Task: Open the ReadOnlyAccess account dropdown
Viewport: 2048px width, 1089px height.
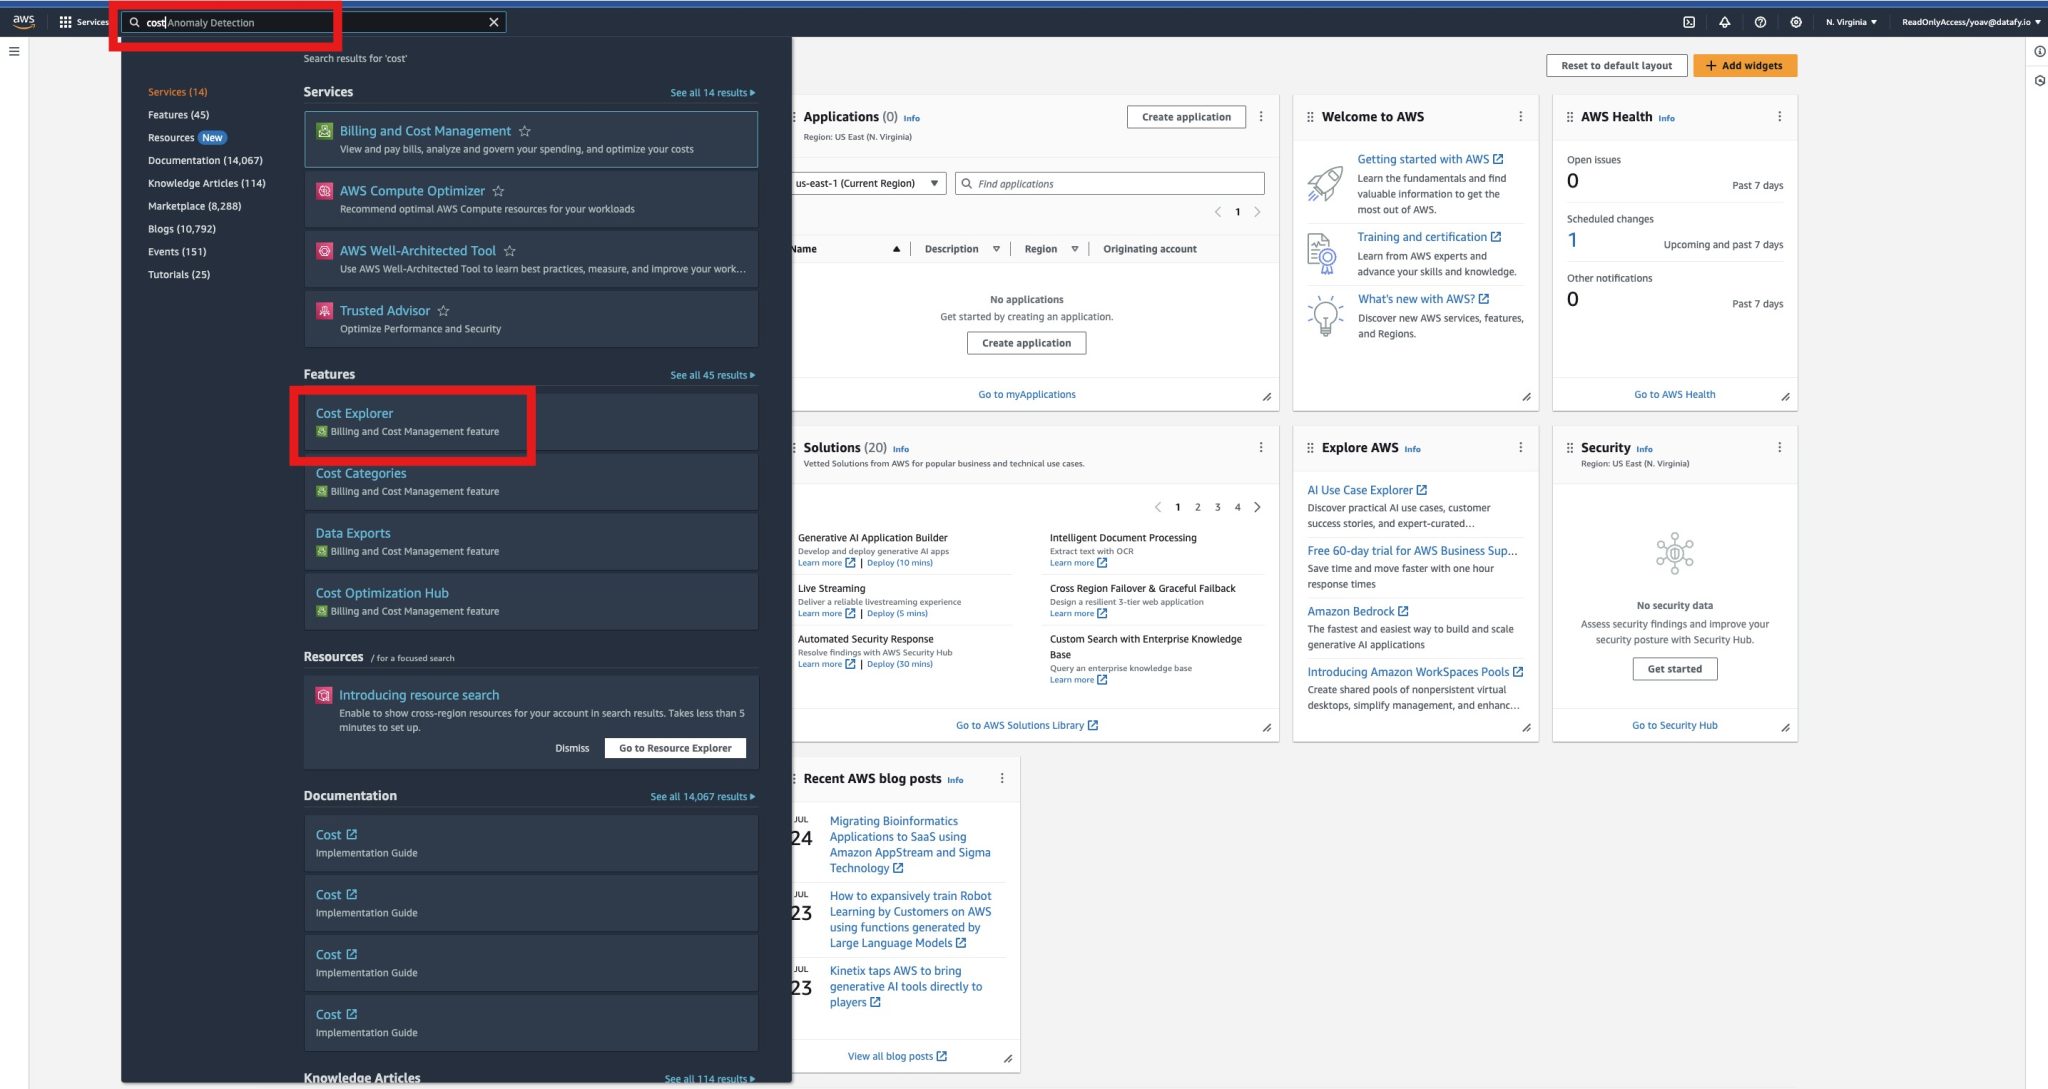Action: 1968,21
